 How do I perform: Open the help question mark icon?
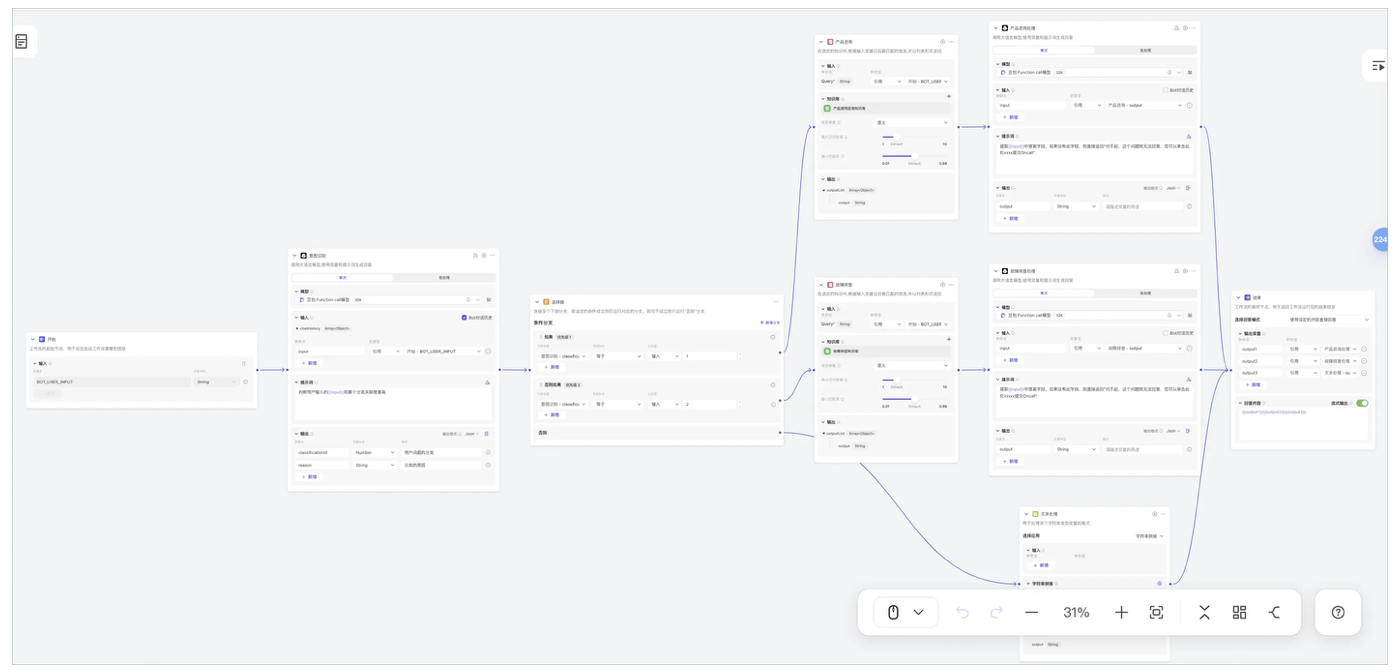tap(1338, 613)
